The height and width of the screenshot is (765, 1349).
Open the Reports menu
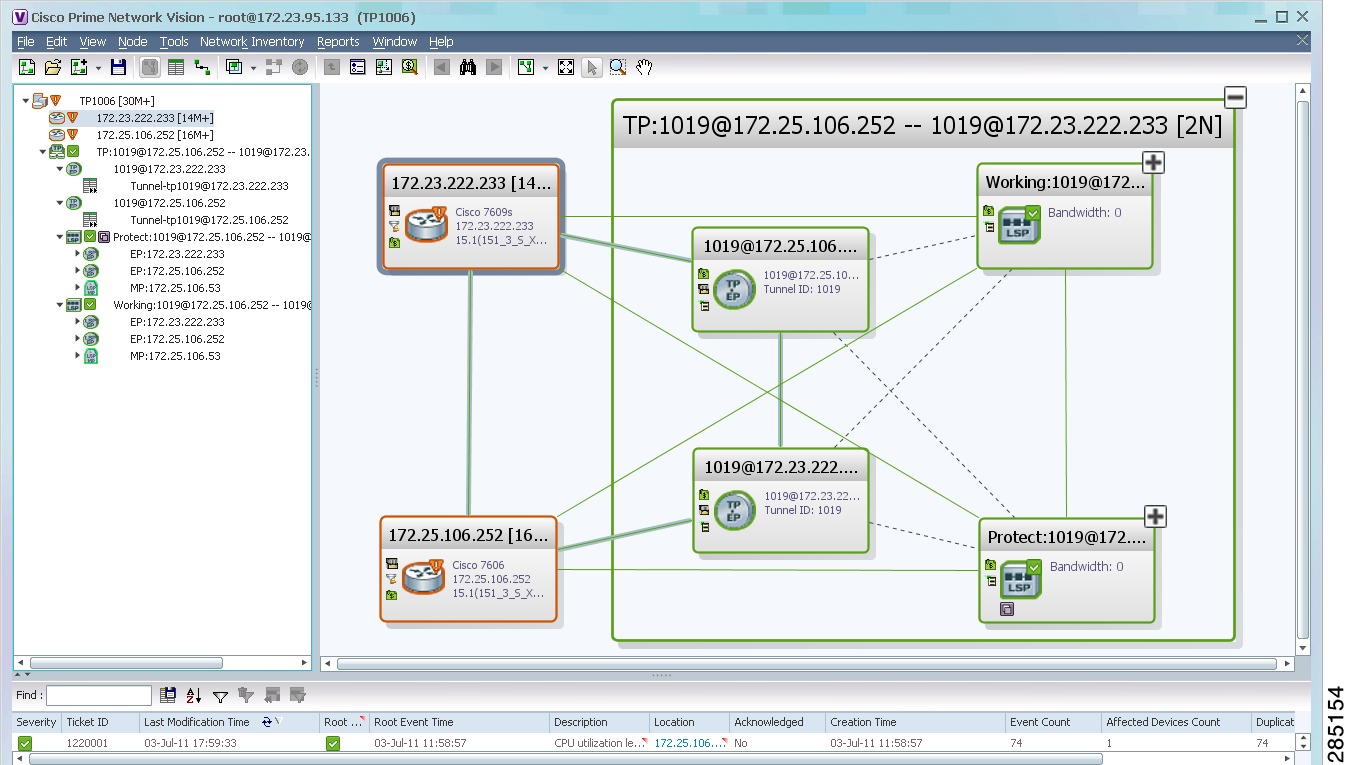[x=338, y=42]
